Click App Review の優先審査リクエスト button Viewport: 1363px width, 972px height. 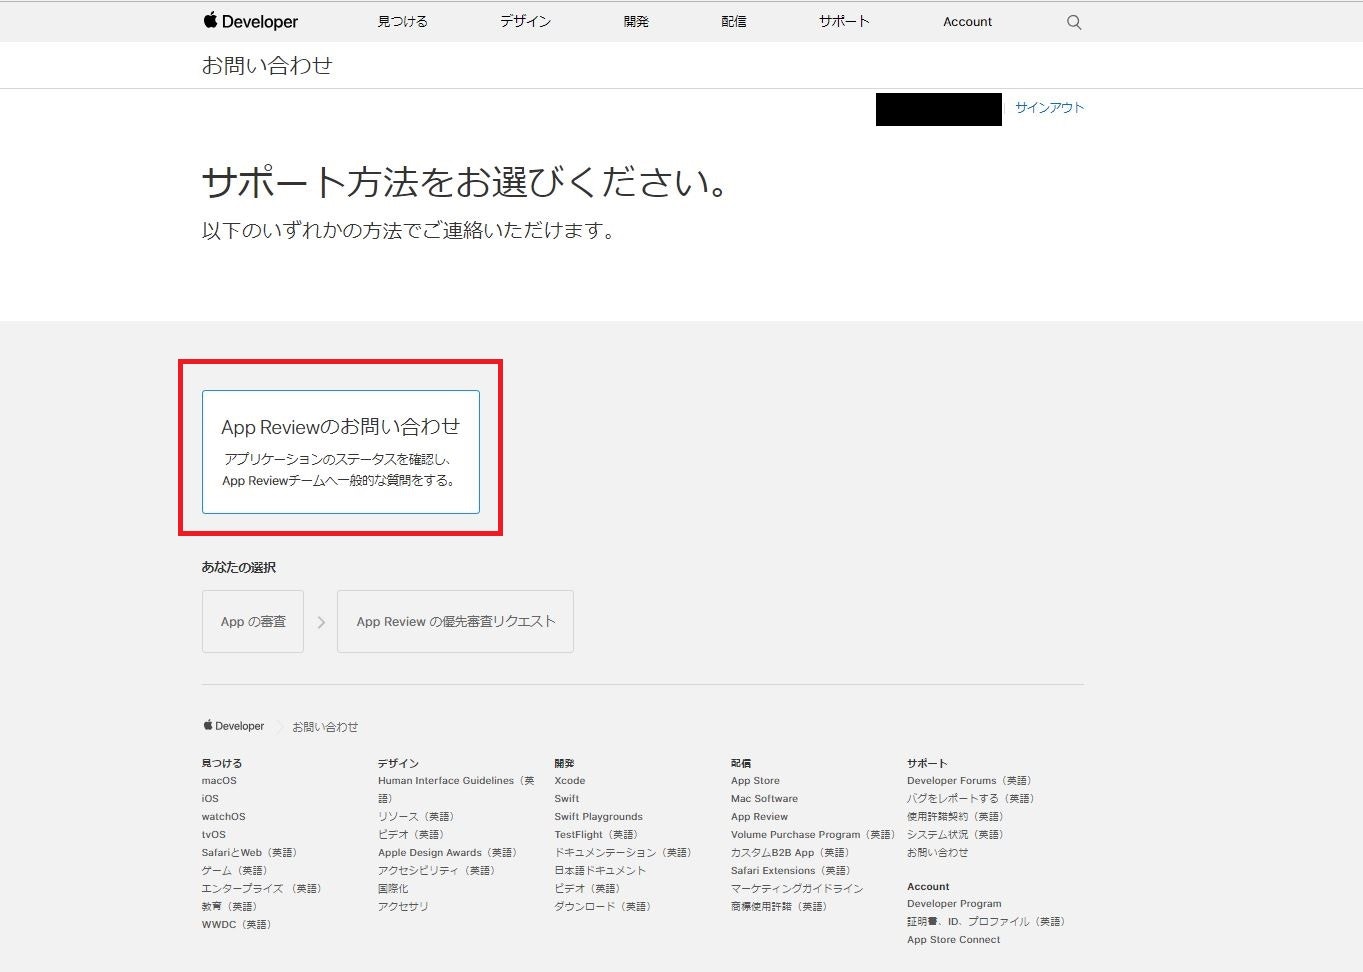[x=455, y=621]
